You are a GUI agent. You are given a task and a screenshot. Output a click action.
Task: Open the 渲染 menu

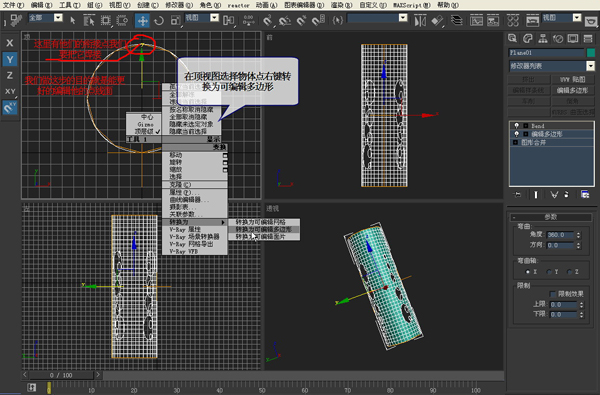click(341, 5)
